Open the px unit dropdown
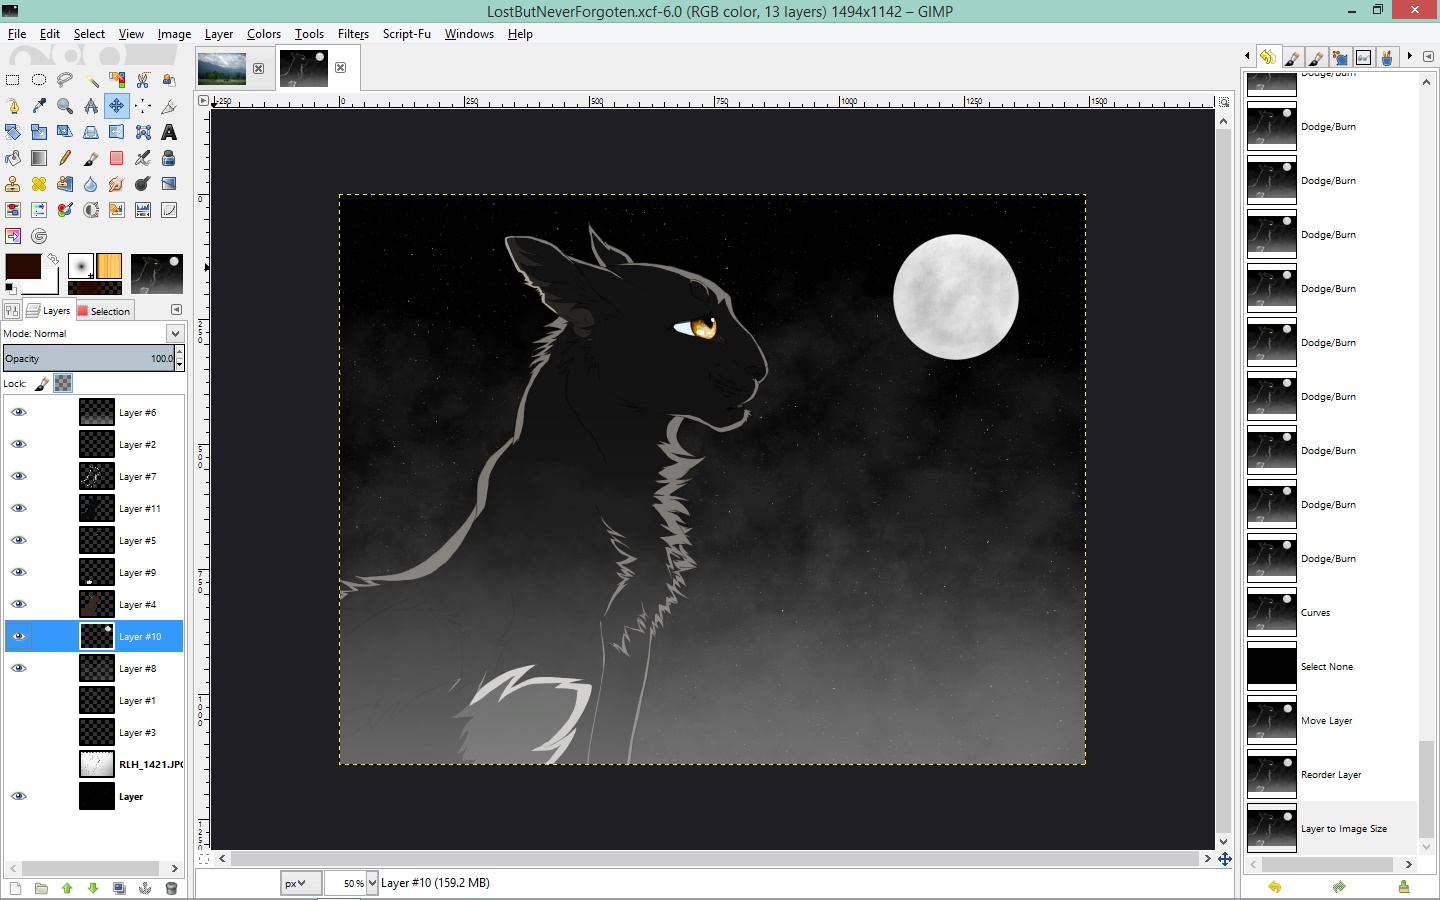The height and width of the screenshot is (900, 1440). [x=300, y=883]
